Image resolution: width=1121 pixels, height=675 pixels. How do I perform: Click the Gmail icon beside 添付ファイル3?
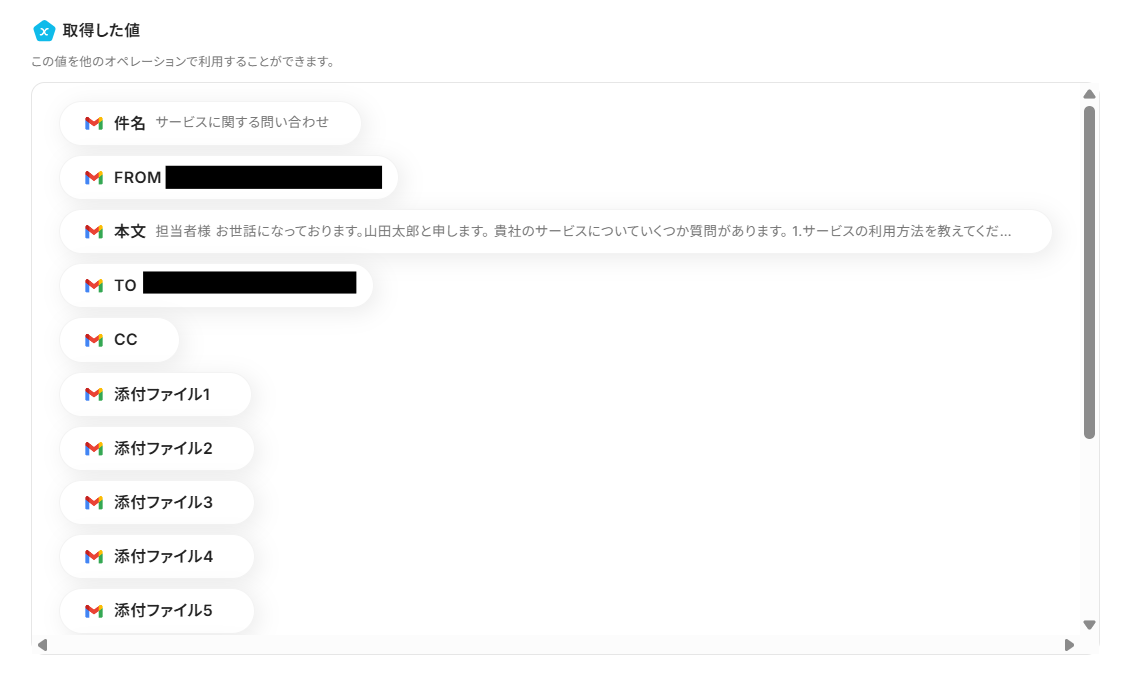pos(94,503)
